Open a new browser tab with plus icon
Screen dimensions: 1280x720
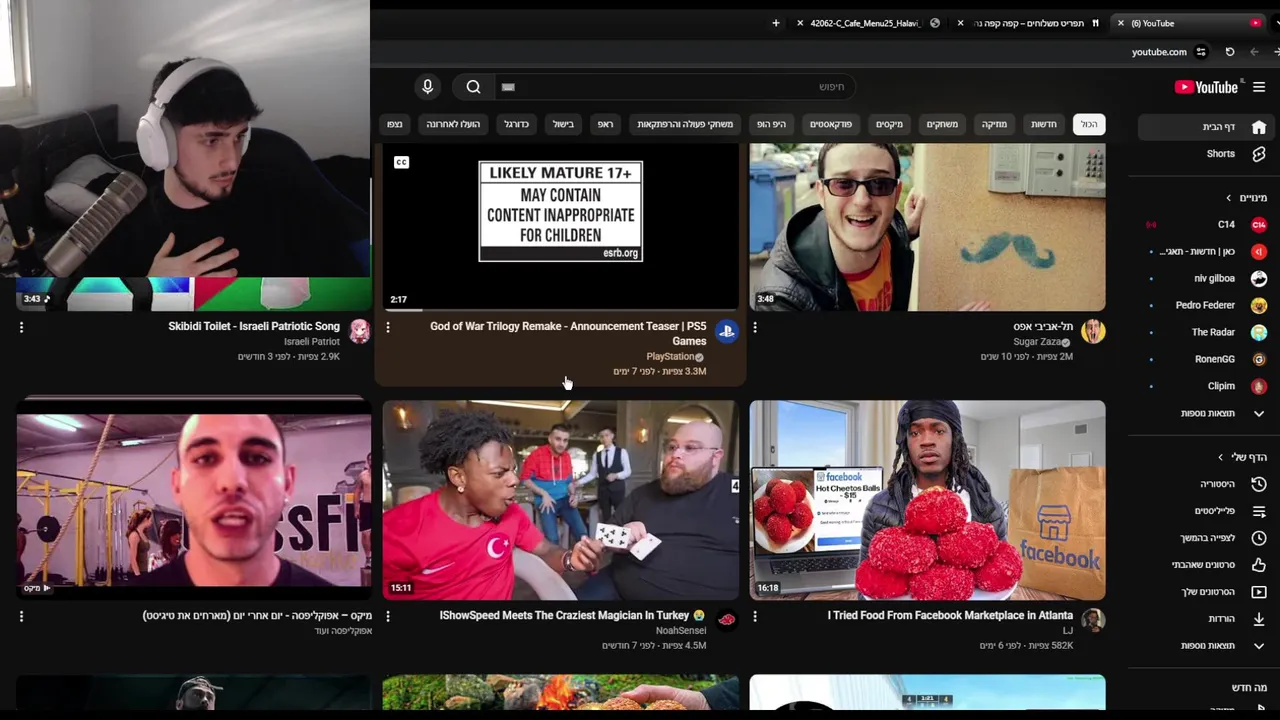(775, 23)
